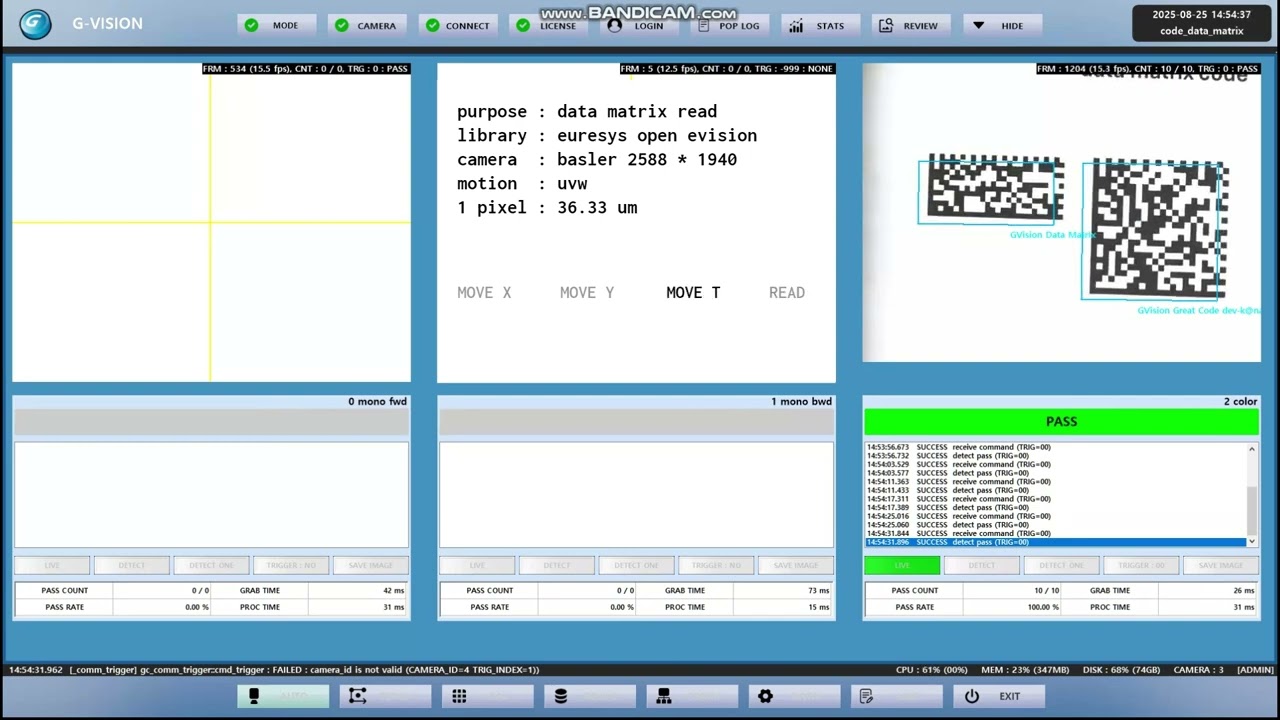Click the MEM : 23% (347MB) status entry
Image resolution: width=1280 pixels, height=720 pixels.
click(x=1027, y=670)
